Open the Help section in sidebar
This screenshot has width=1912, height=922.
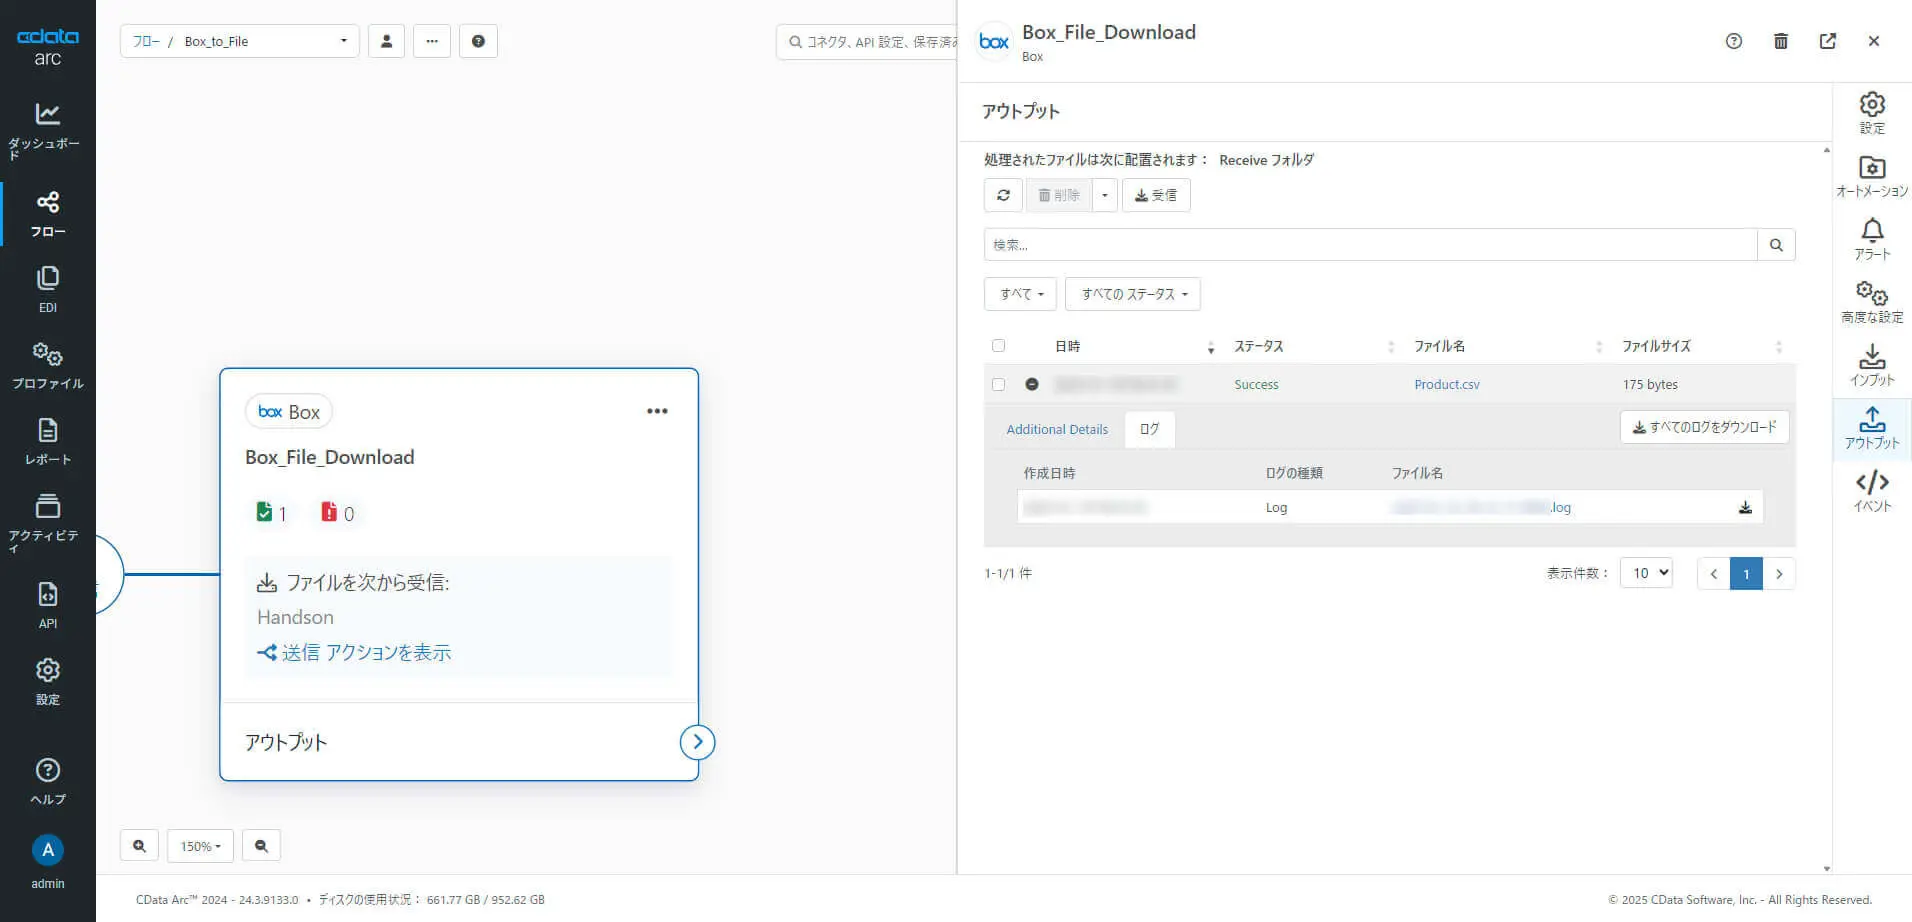click(47, 781)
